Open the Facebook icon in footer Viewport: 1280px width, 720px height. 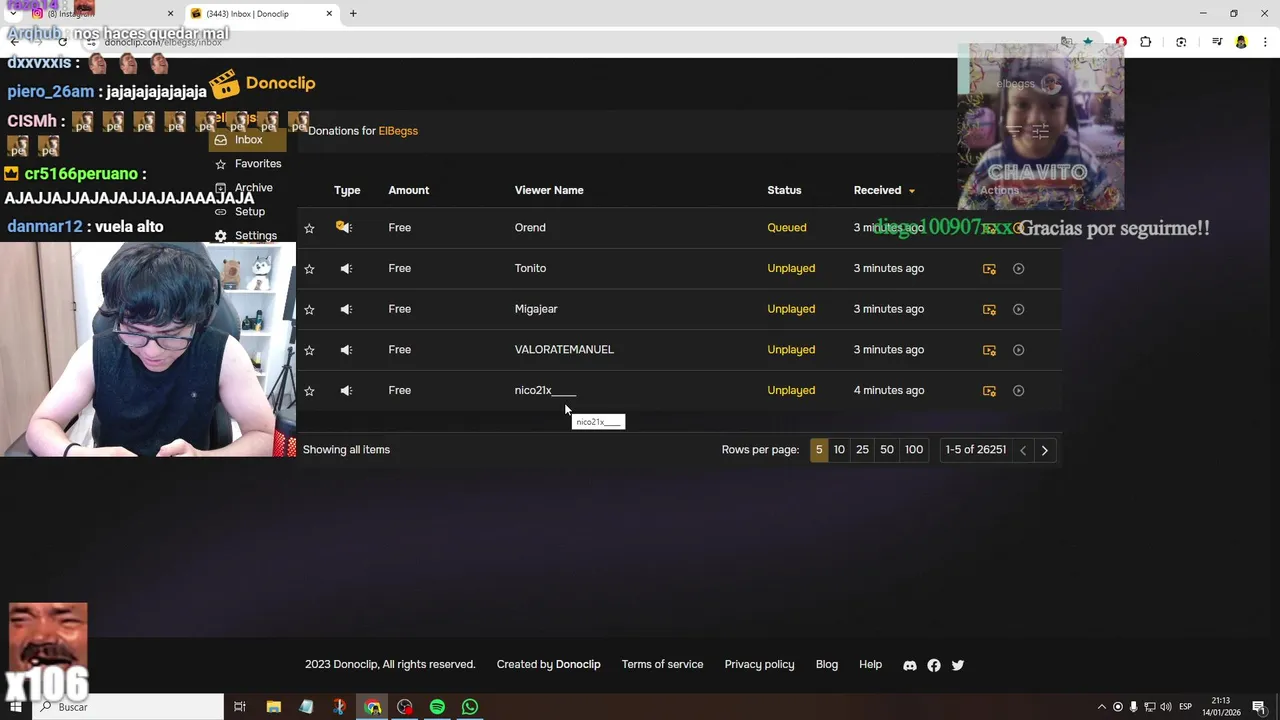[934, 666]
